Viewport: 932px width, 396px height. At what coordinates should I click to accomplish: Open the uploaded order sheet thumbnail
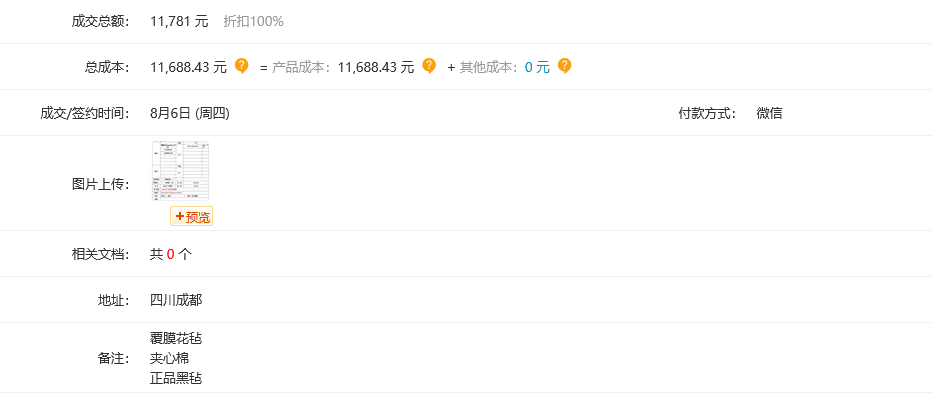(x=181, y=171)
